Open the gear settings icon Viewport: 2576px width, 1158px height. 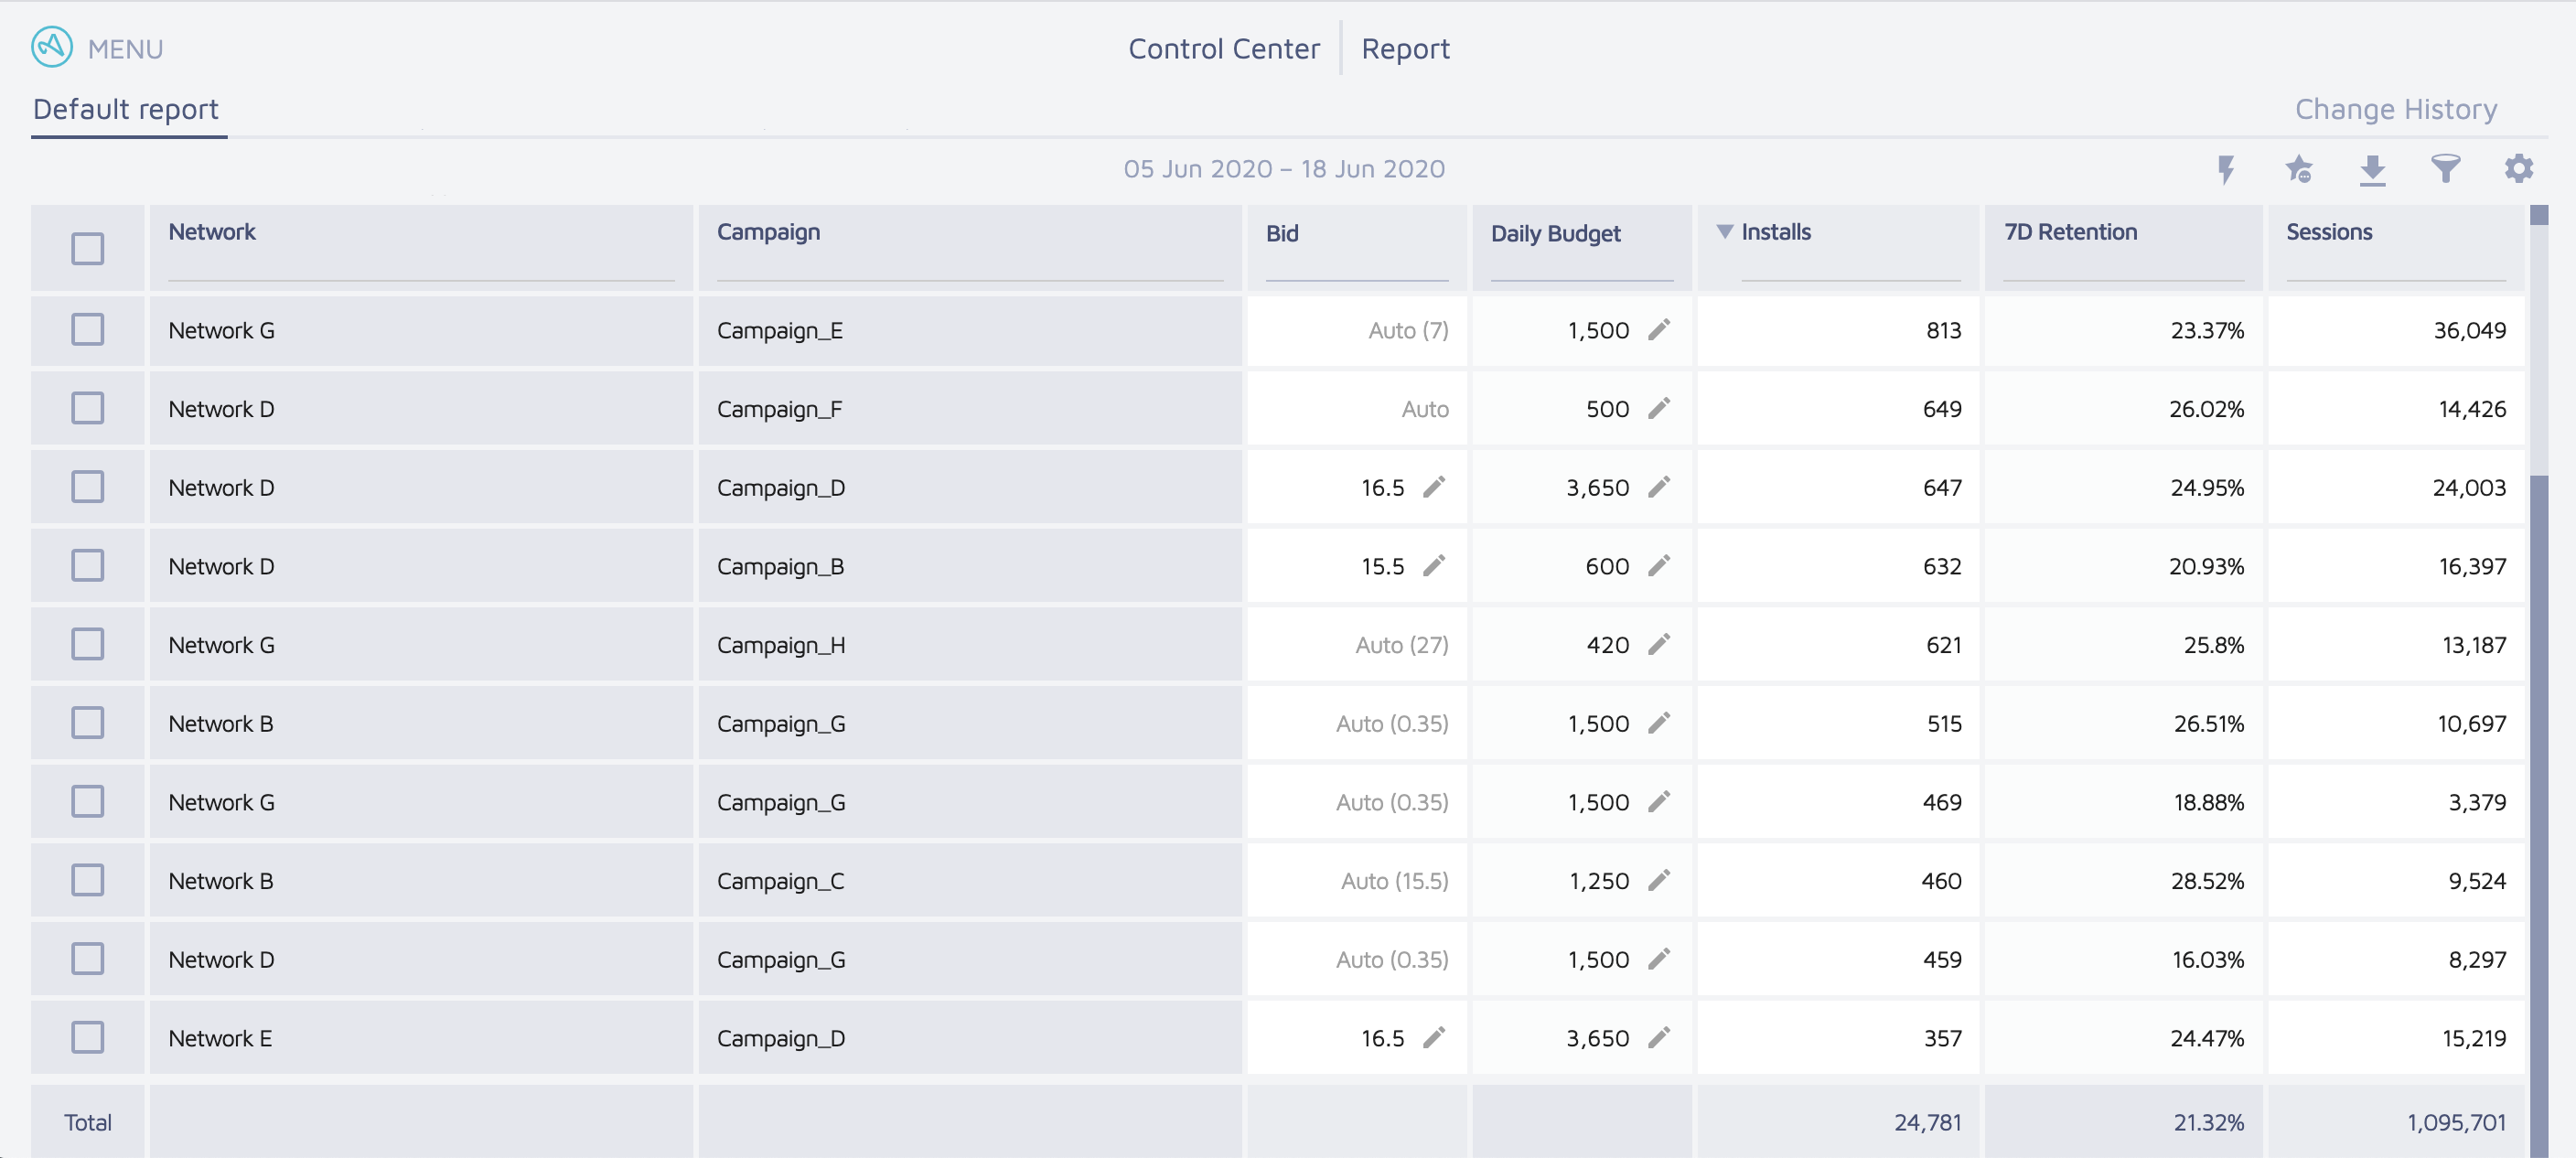pyautogui.click(x=2518, y=169)
